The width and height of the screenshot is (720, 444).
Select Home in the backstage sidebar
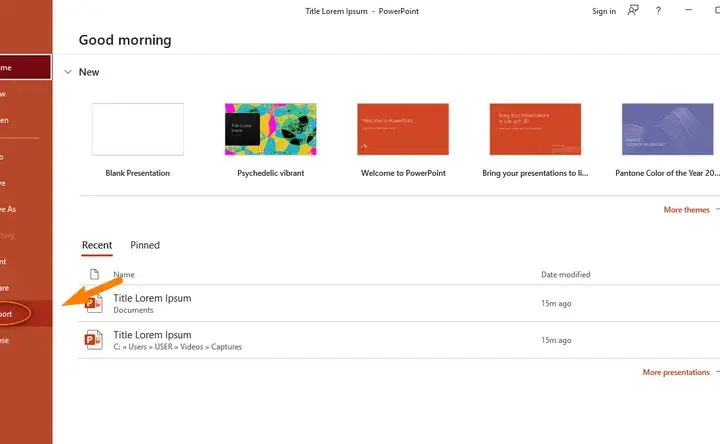tap(25, 67)
